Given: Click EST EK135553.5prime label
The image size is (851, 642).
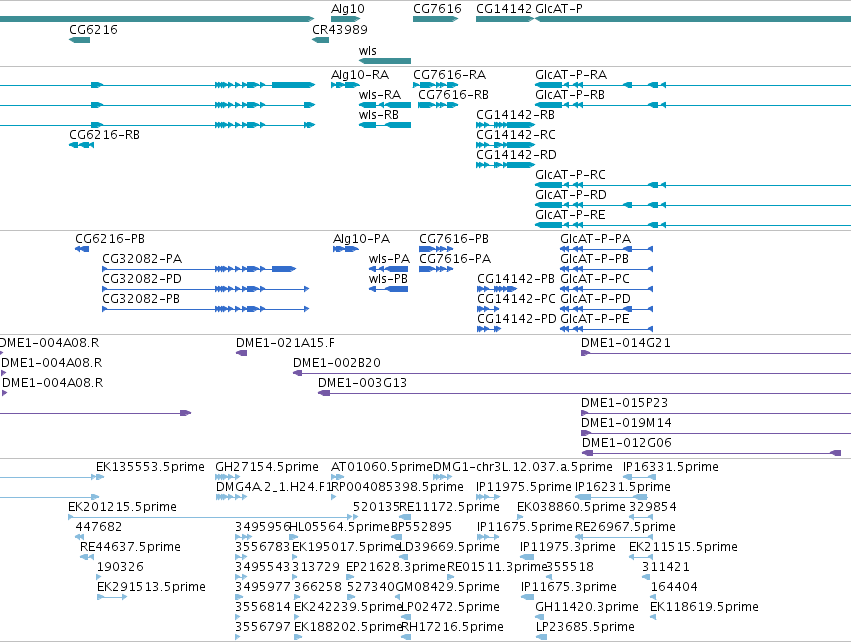Looking at the screenshot, I should [x=150, y=467].
